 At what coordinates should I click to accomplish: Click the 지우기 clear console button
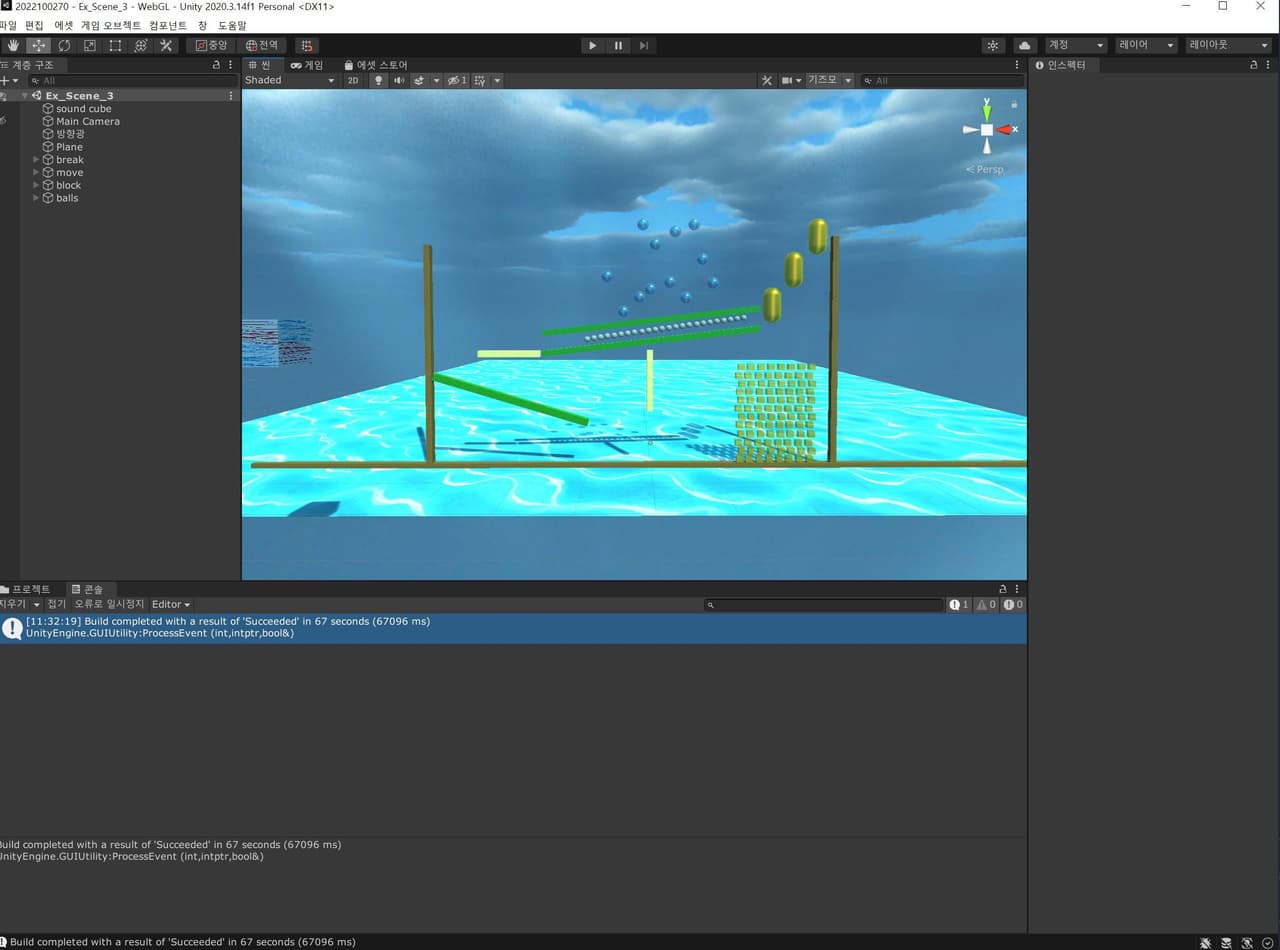point(12,604)
